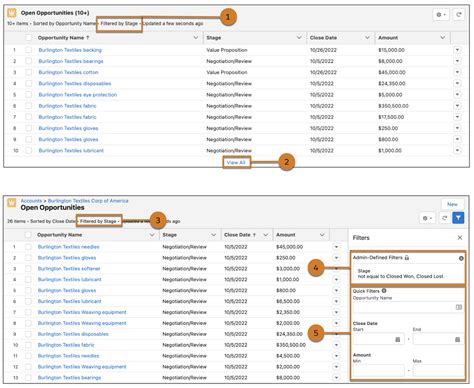This screenshot has width=474, height=388.
Task: Click lock icon next to Admin-Defined Filters
Action: [407, 258]
